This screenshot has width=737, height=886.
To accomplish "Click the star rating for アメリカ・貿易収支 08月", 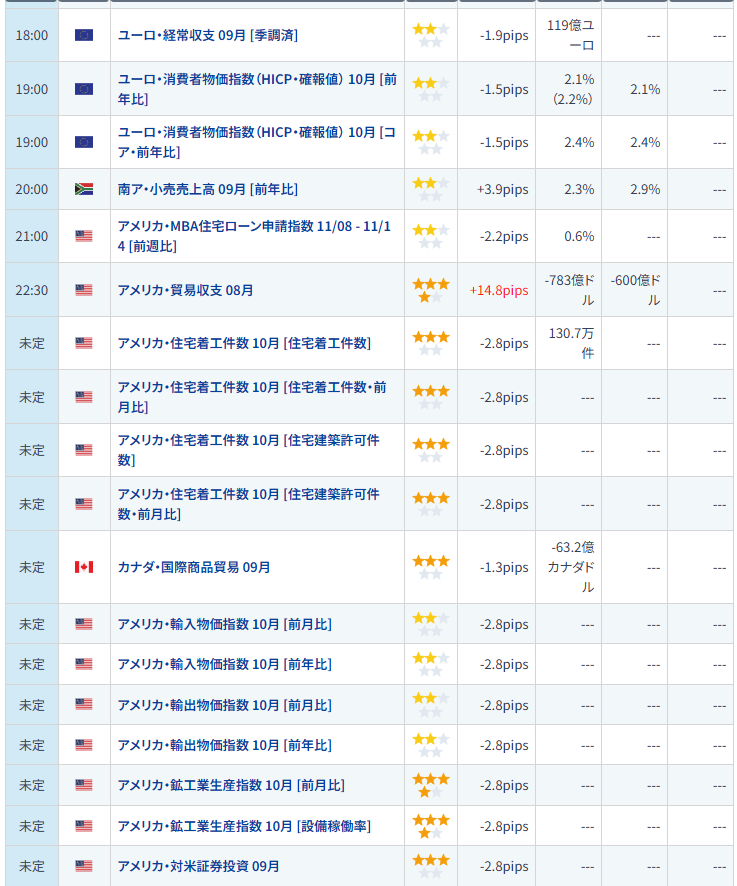I will pos(431,290).
